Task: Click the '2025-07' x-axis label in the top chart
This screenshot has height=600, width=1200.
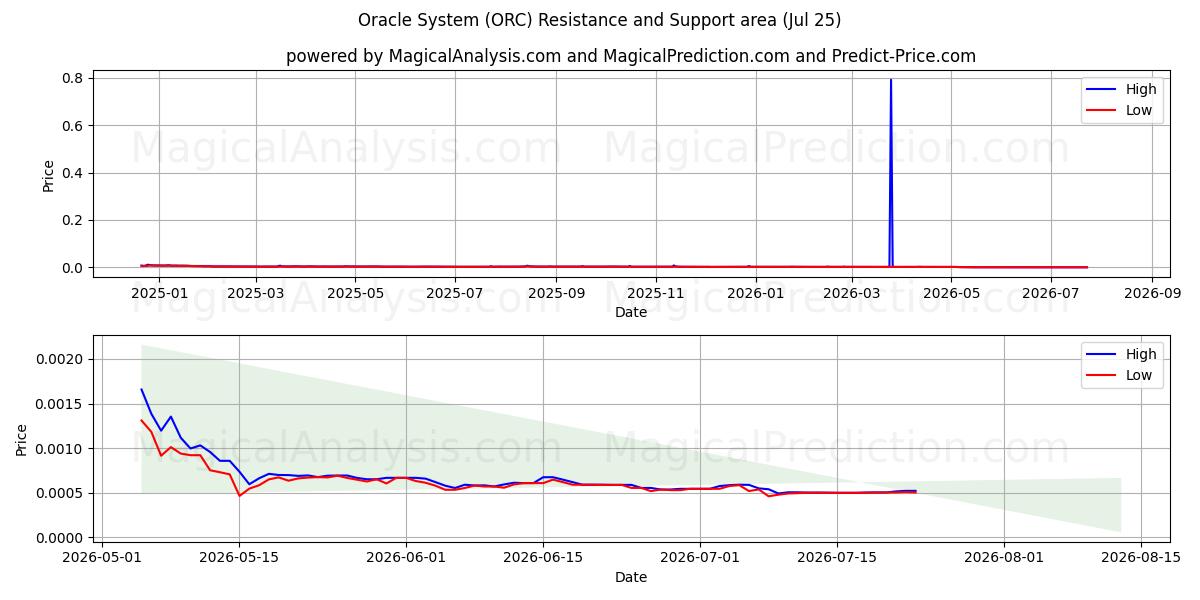Action: (x=456, y=293)
